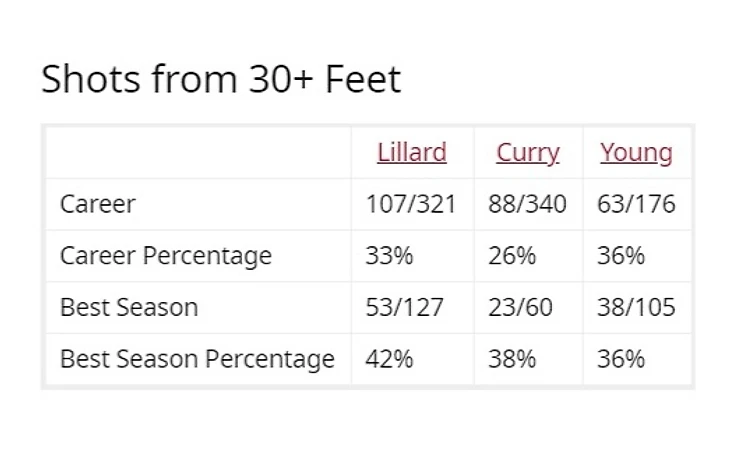Click Young's best season 38/105 cell
The image size is (730, 473).
[636, 307]
